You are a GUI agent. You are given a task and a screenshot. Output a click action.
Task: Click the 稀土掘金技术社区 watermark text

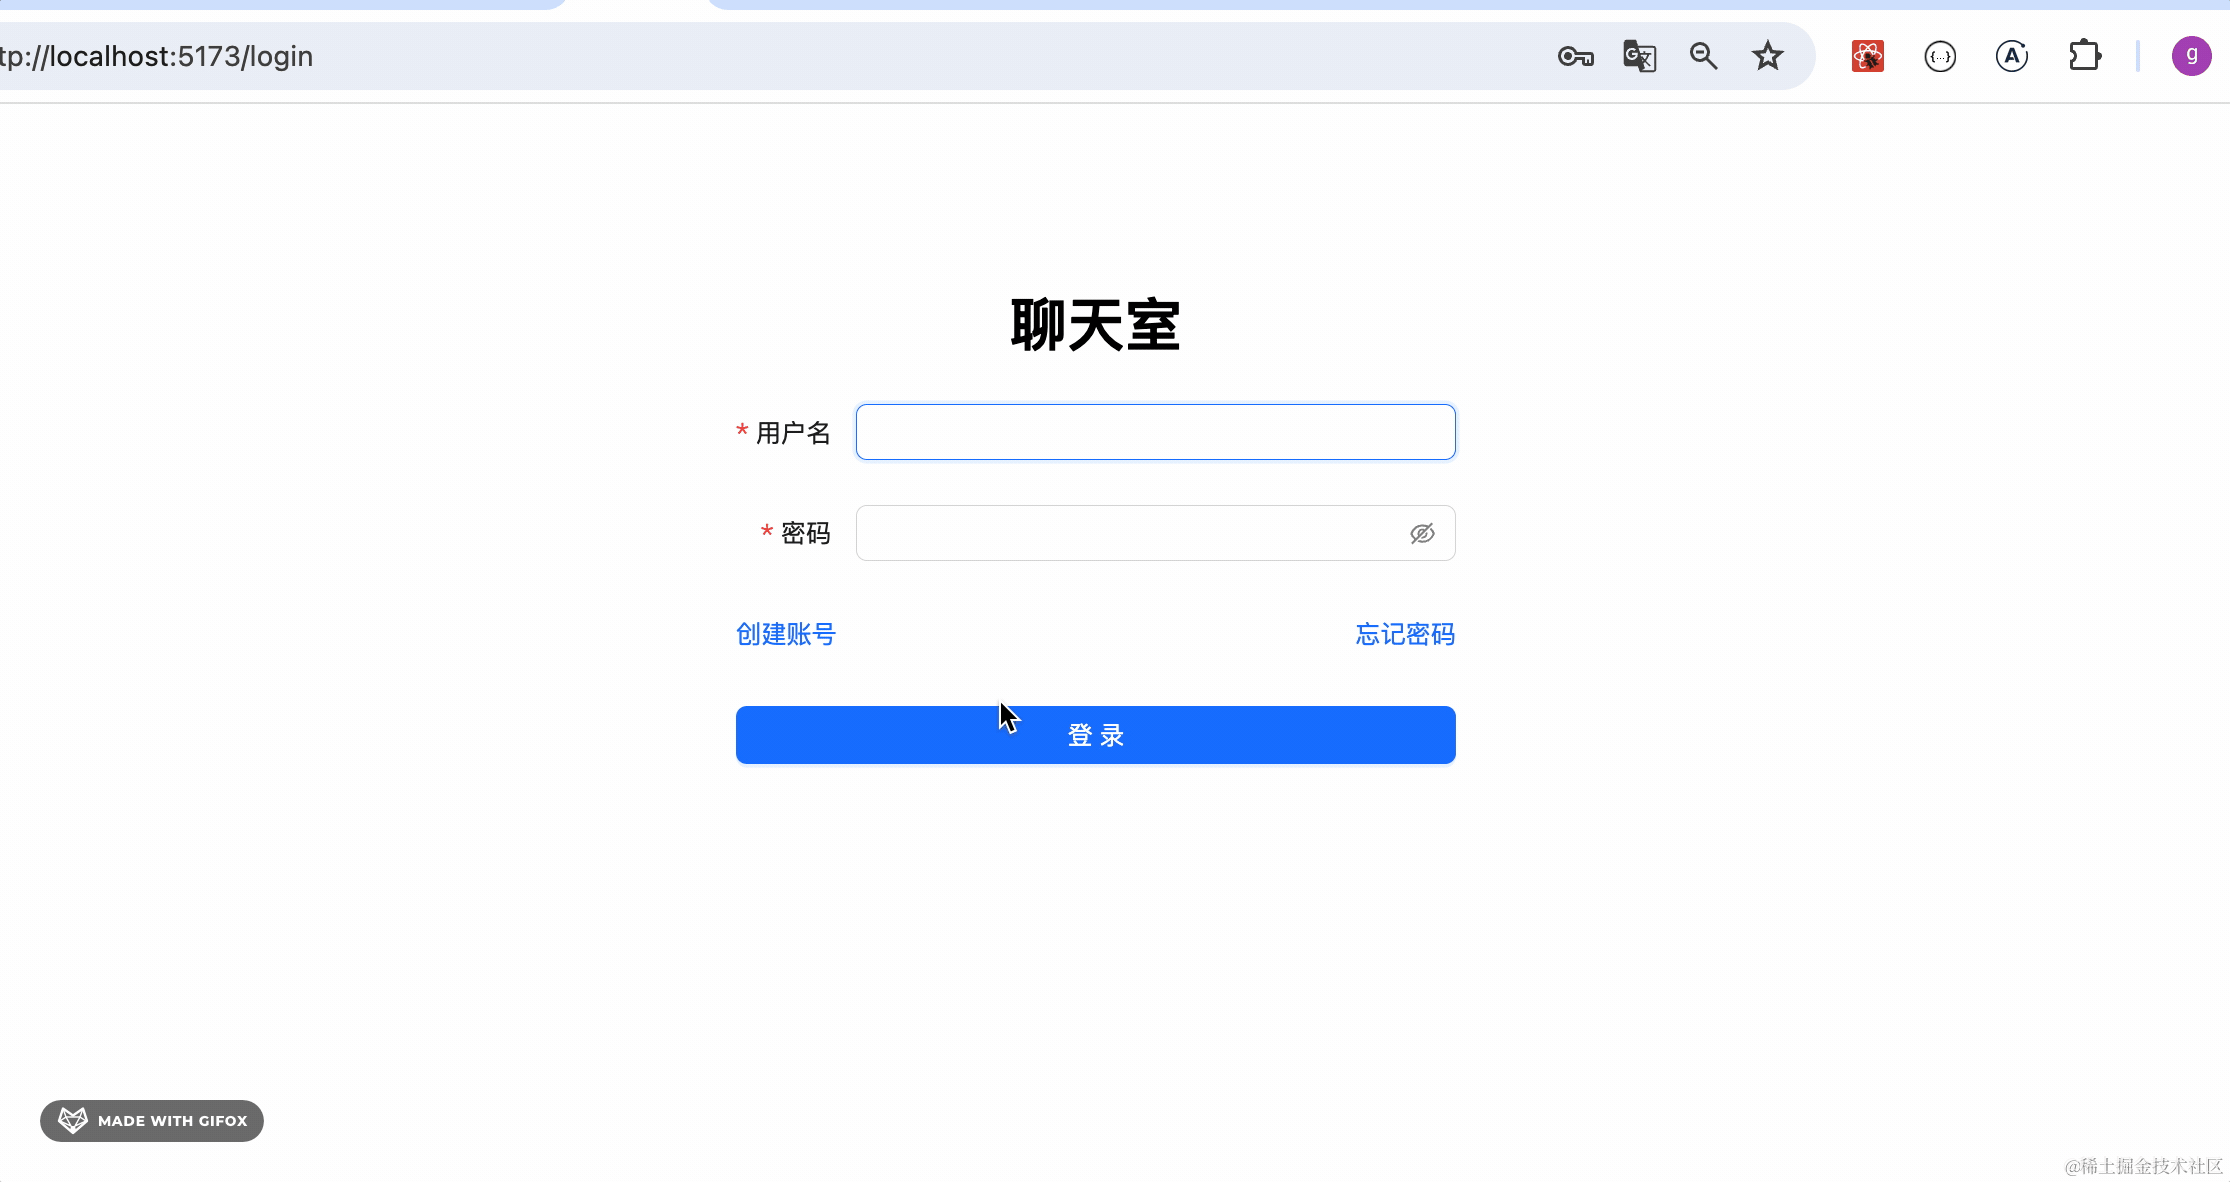2143,1166
